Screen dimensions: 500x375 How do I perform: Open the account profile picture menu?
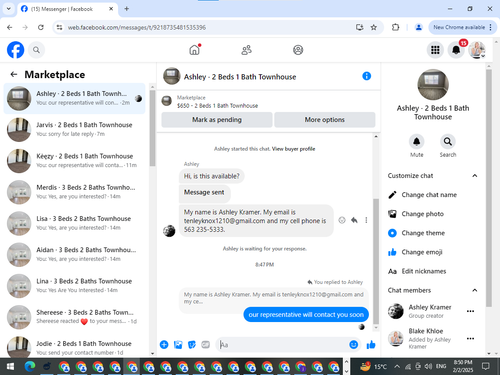(477, 50)
